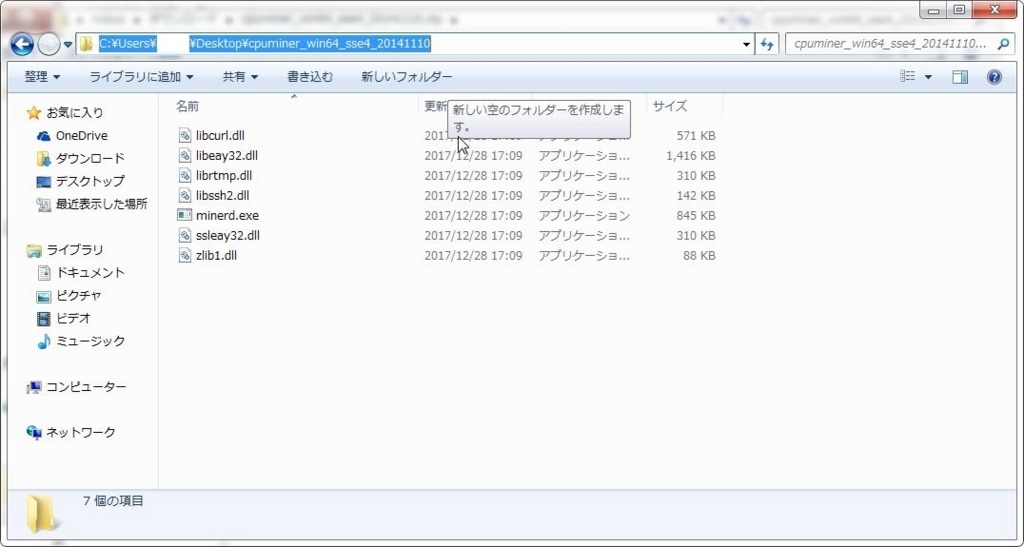Select the file name libeay32.dll
Image resolution: width=1024 pixels, height=547 pixels.
[227, 155]
